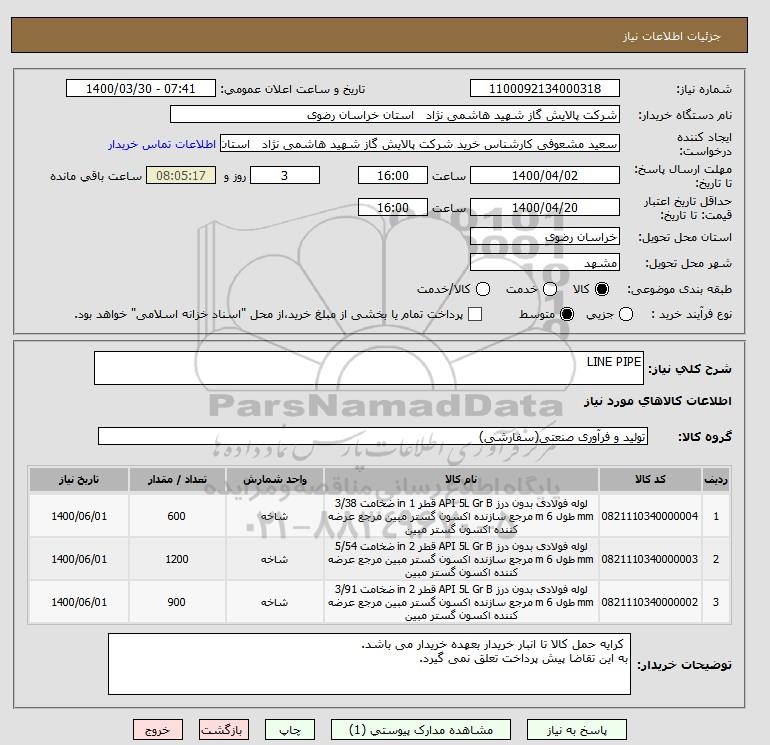Tick the اسناد خزانه اسلامی payment checkbox

(475, 314)
